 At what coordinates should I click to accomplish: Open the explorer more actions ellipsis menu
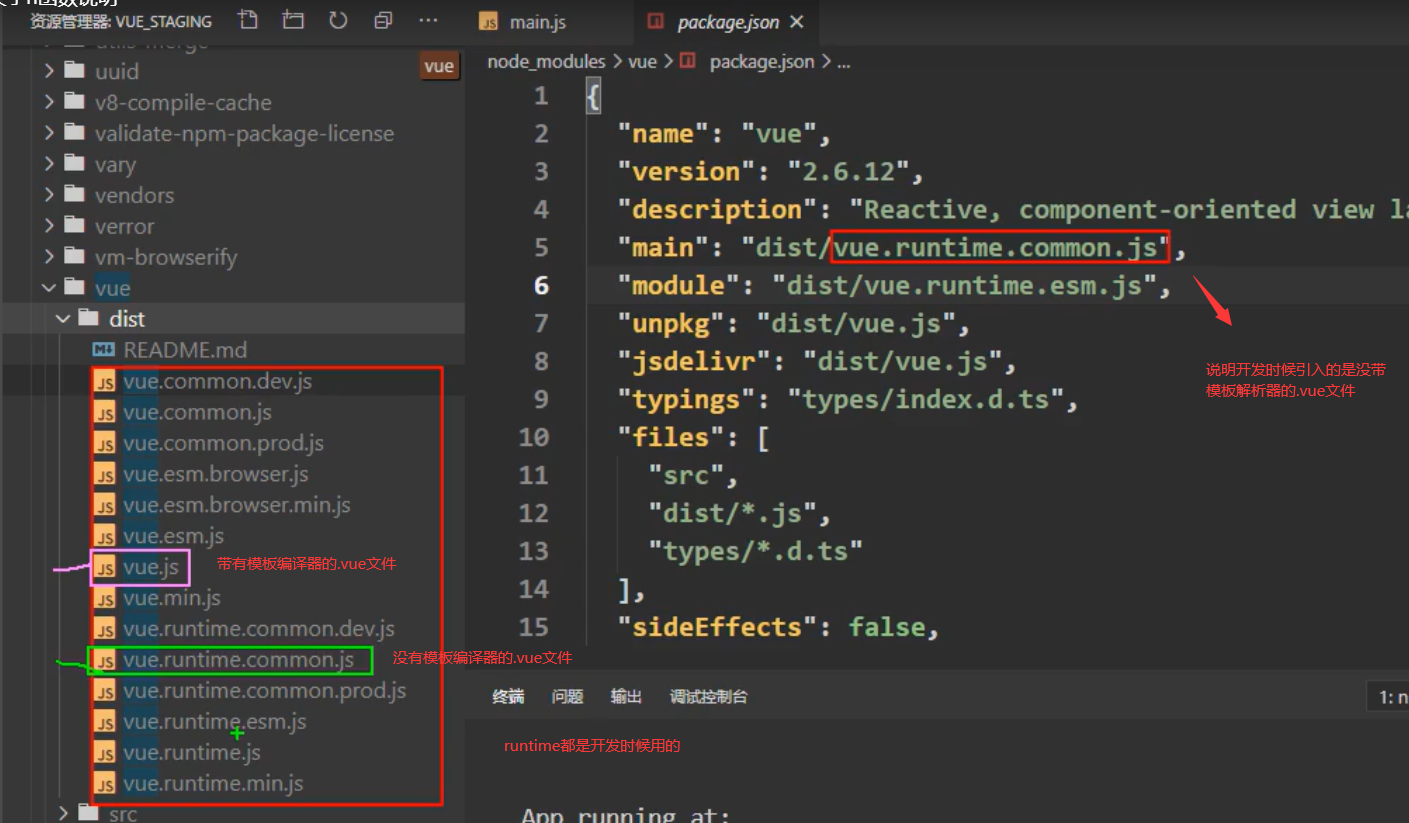(428, 20)
